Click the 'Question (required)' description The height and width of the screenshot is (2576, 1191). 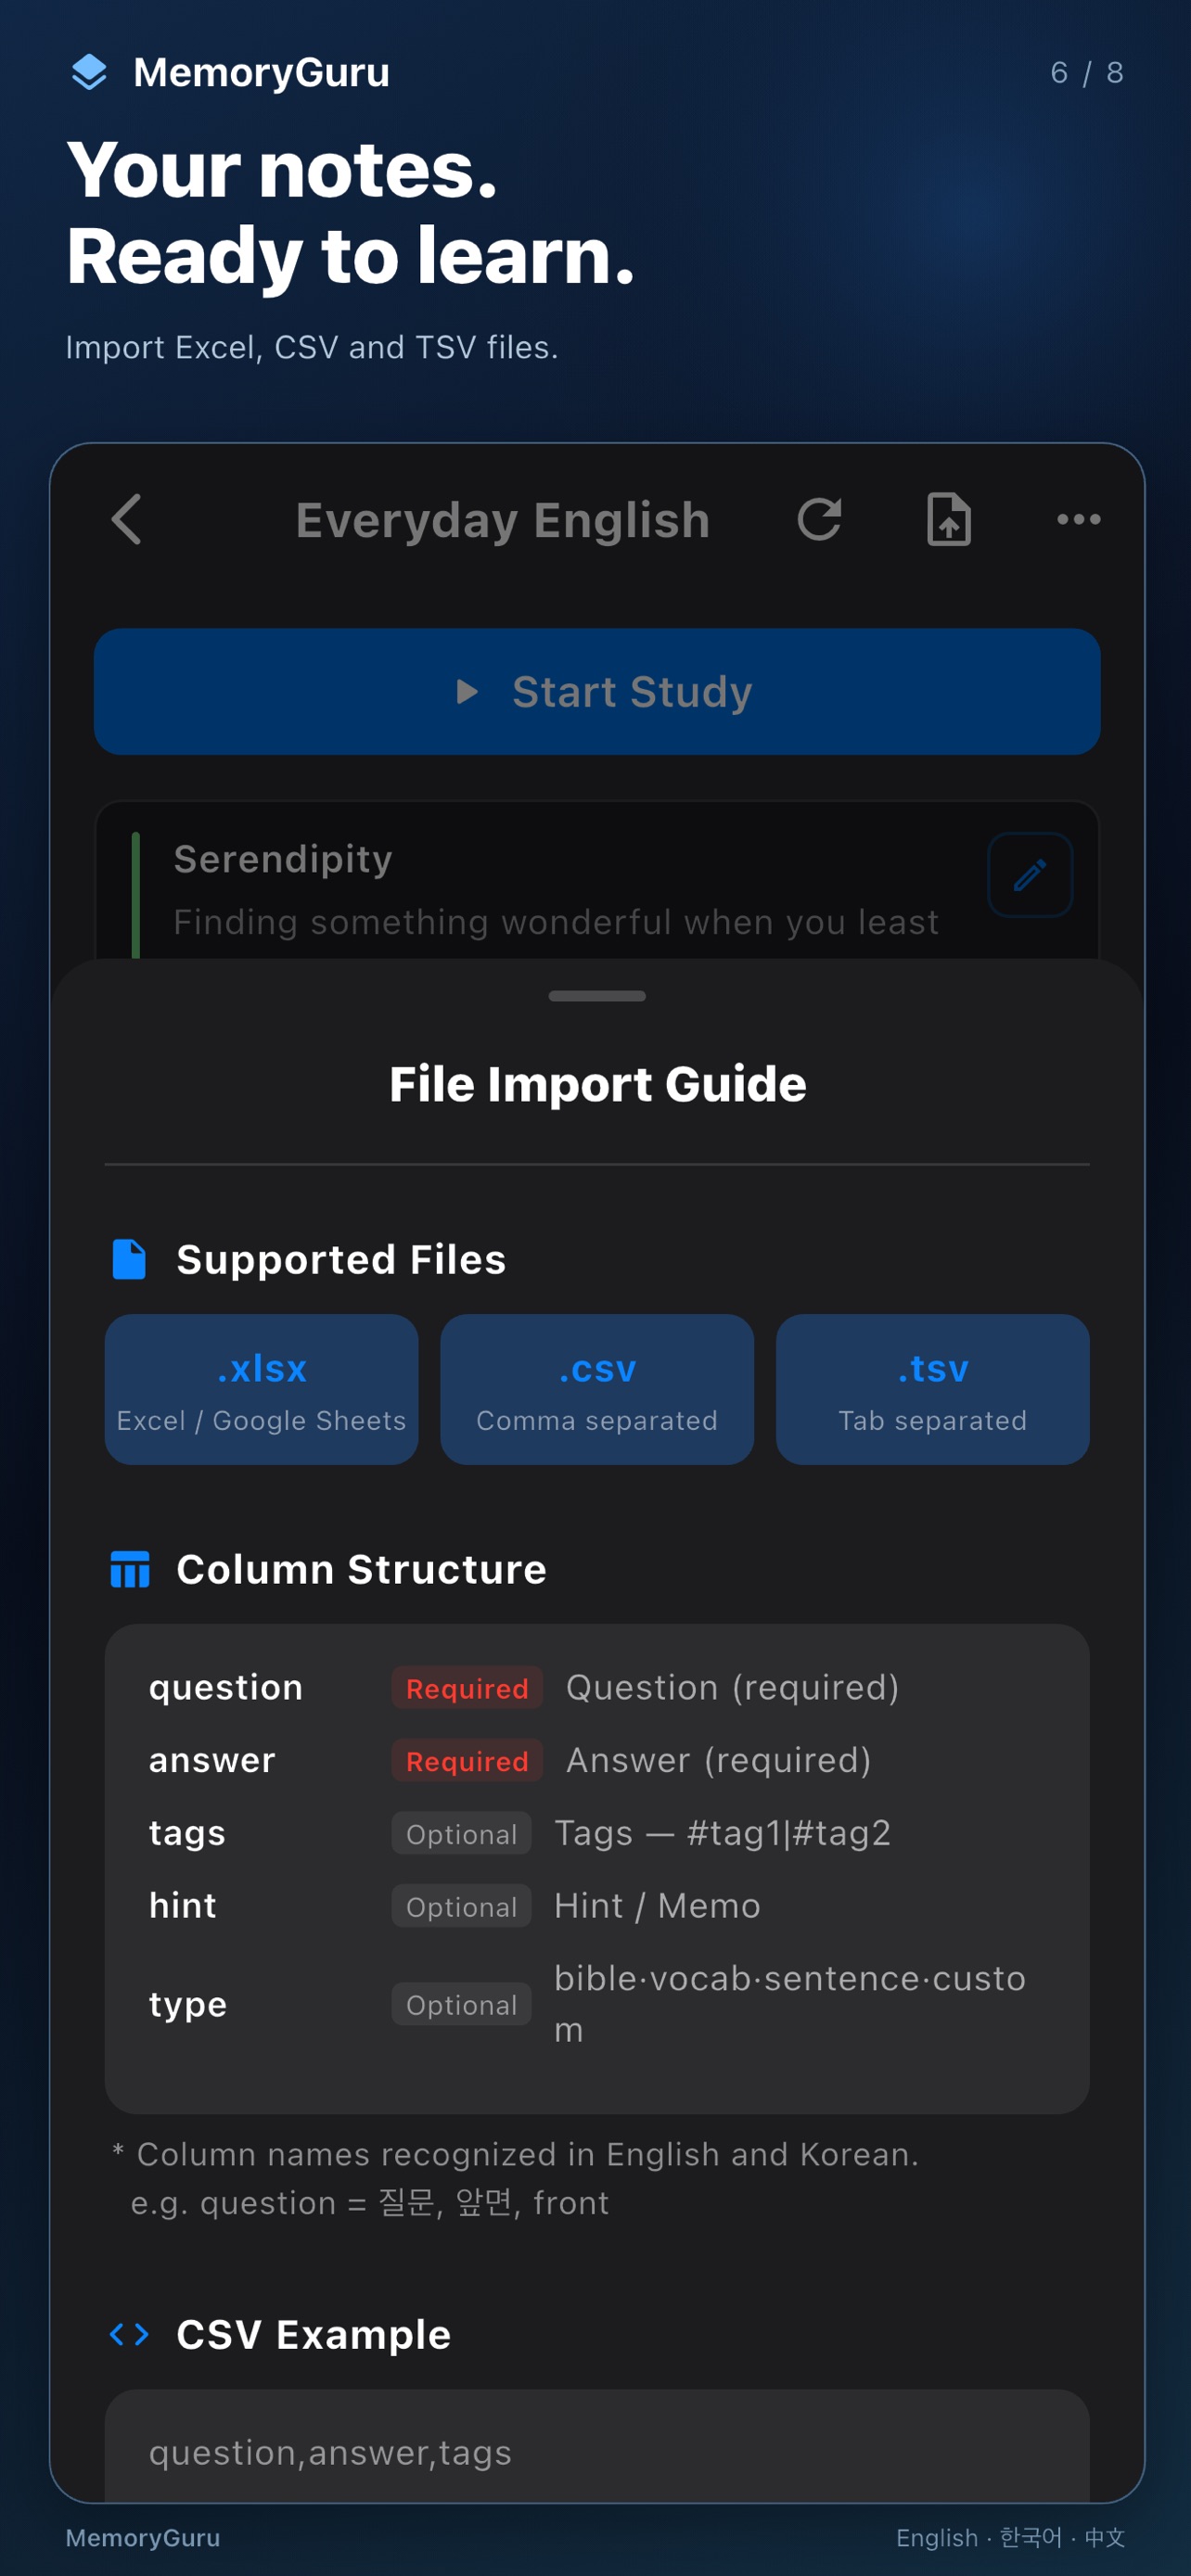tap(732, 1687)
